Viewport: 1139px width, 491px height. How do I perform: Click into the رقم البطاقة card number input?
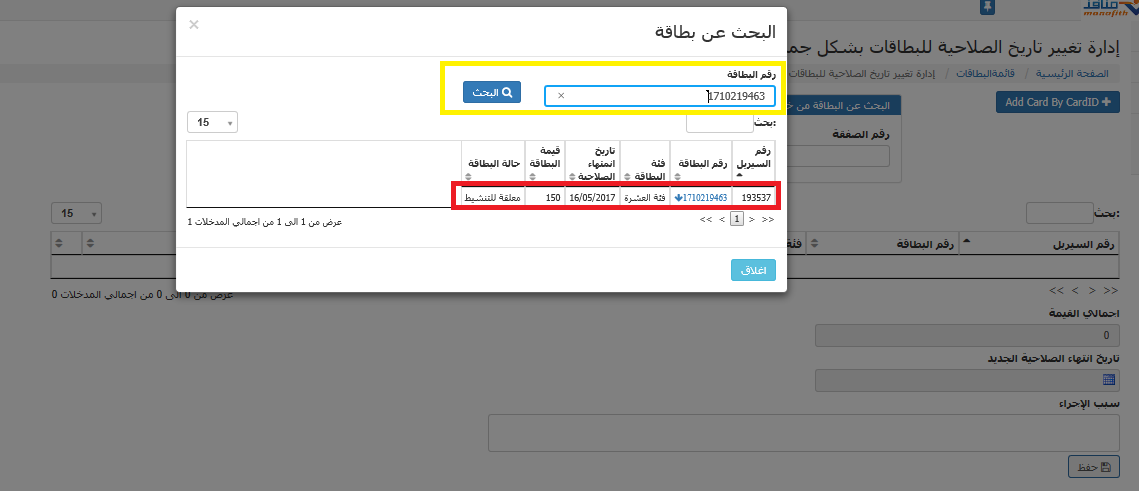660,96
